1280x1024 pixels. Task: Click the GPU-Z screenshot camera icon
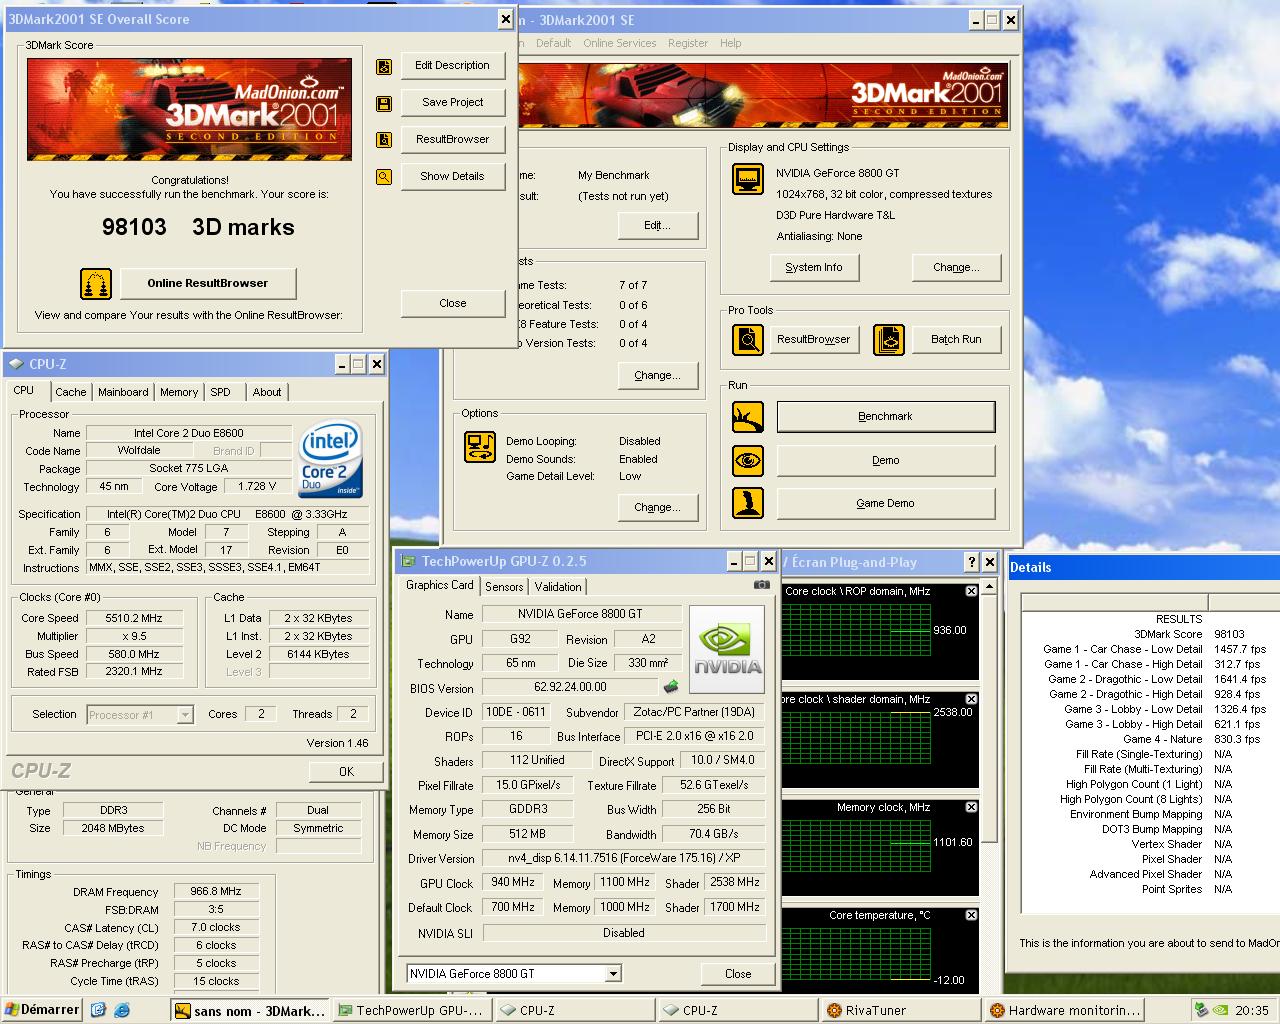coord(762,585)
